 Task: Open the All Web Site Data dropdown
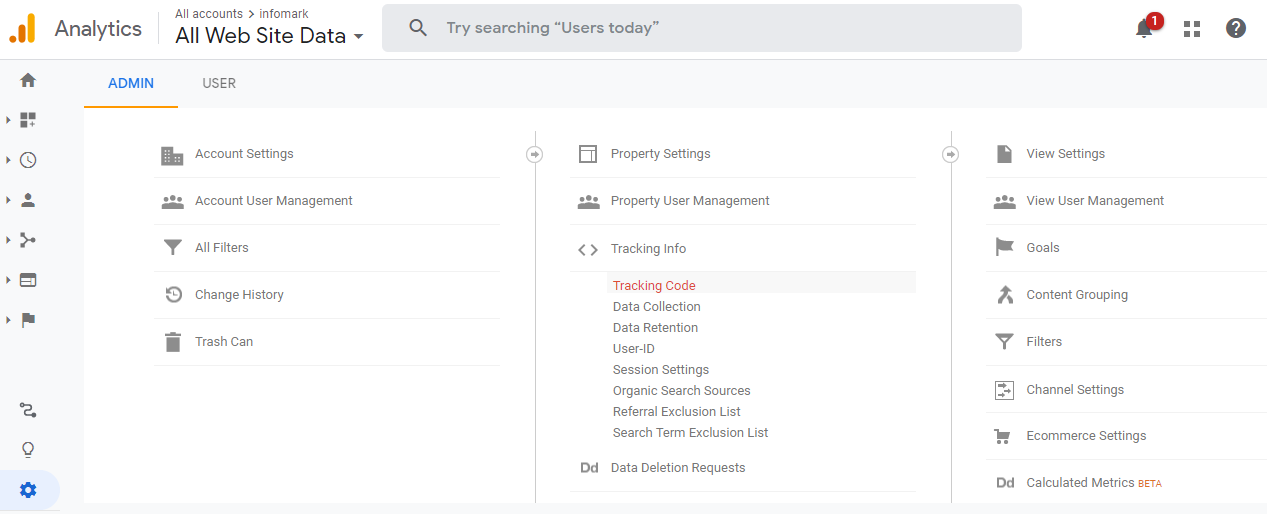(269, 36)
